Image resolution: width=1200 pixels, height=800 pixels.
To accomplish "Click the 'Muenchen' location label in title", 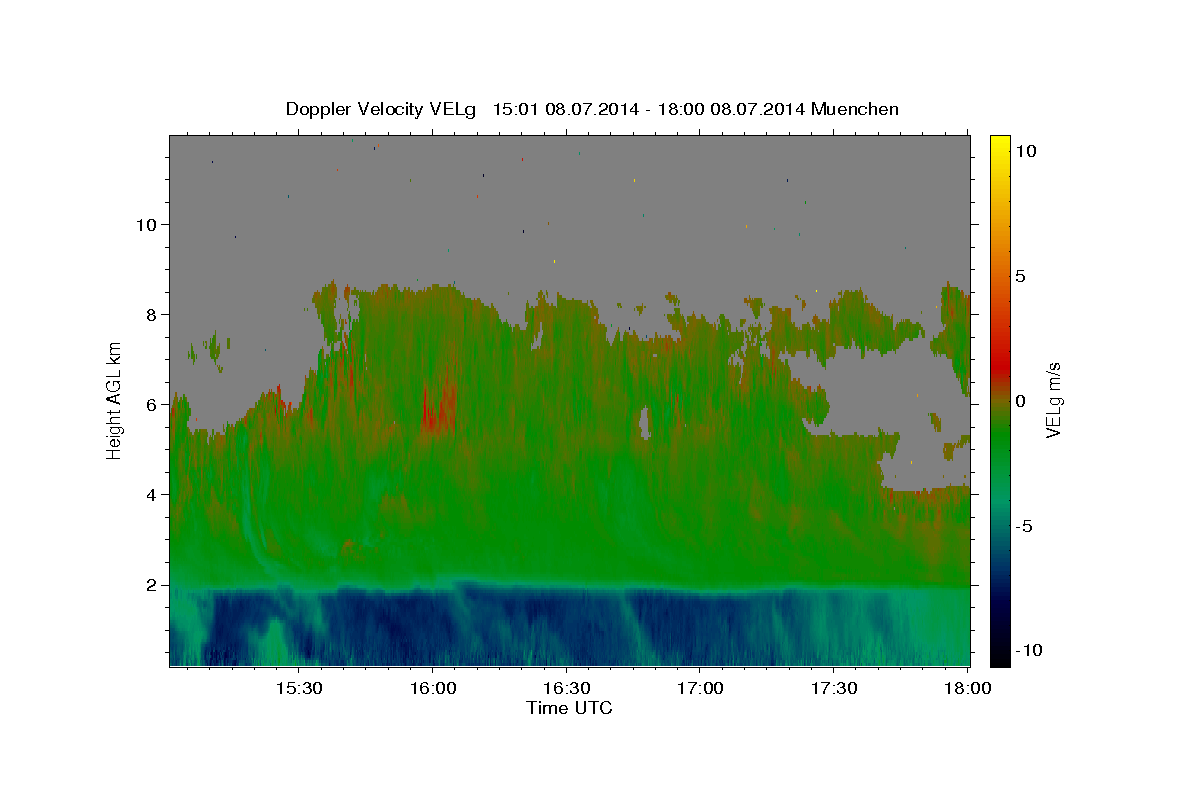I will pos(855,109).
